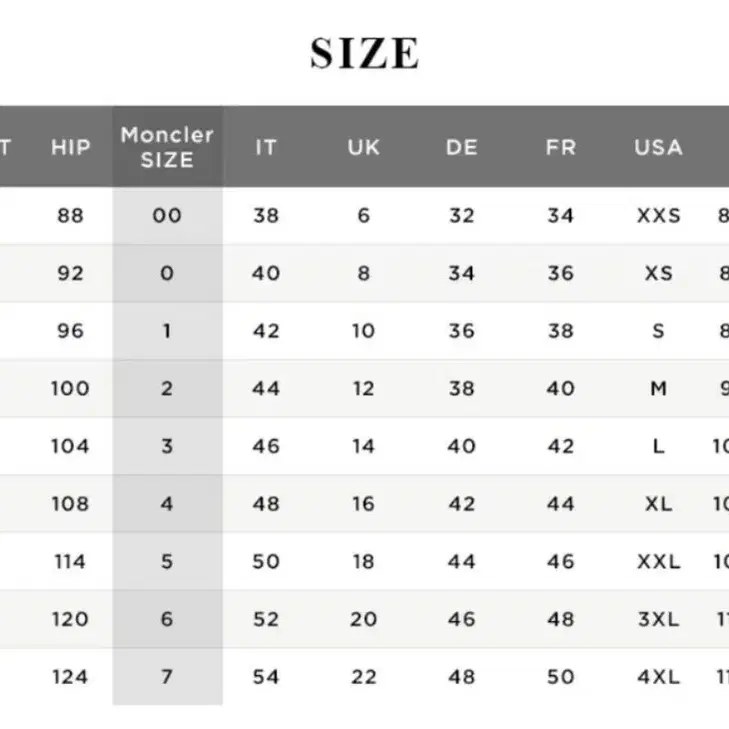729x729 pixels.
Task: Click IT size 48 cell
Action: 266,504
